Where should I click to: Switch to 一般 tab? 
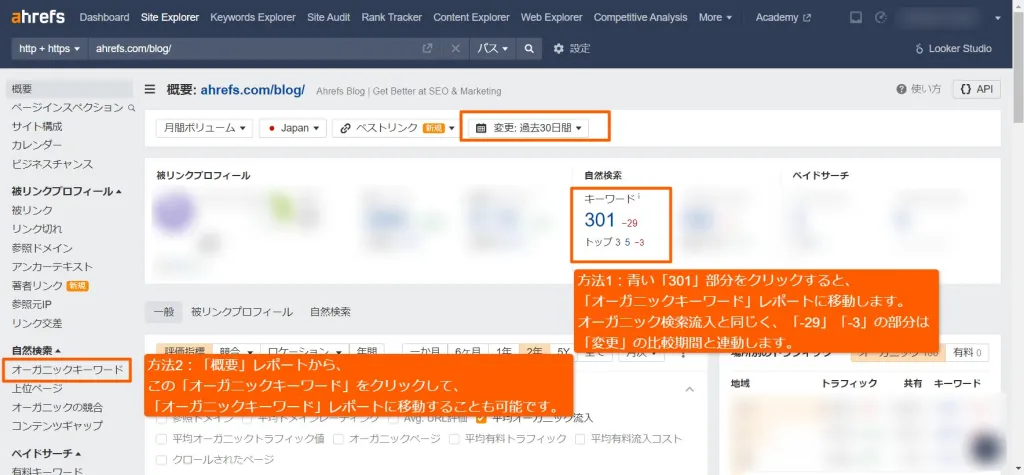pos(164,312)
